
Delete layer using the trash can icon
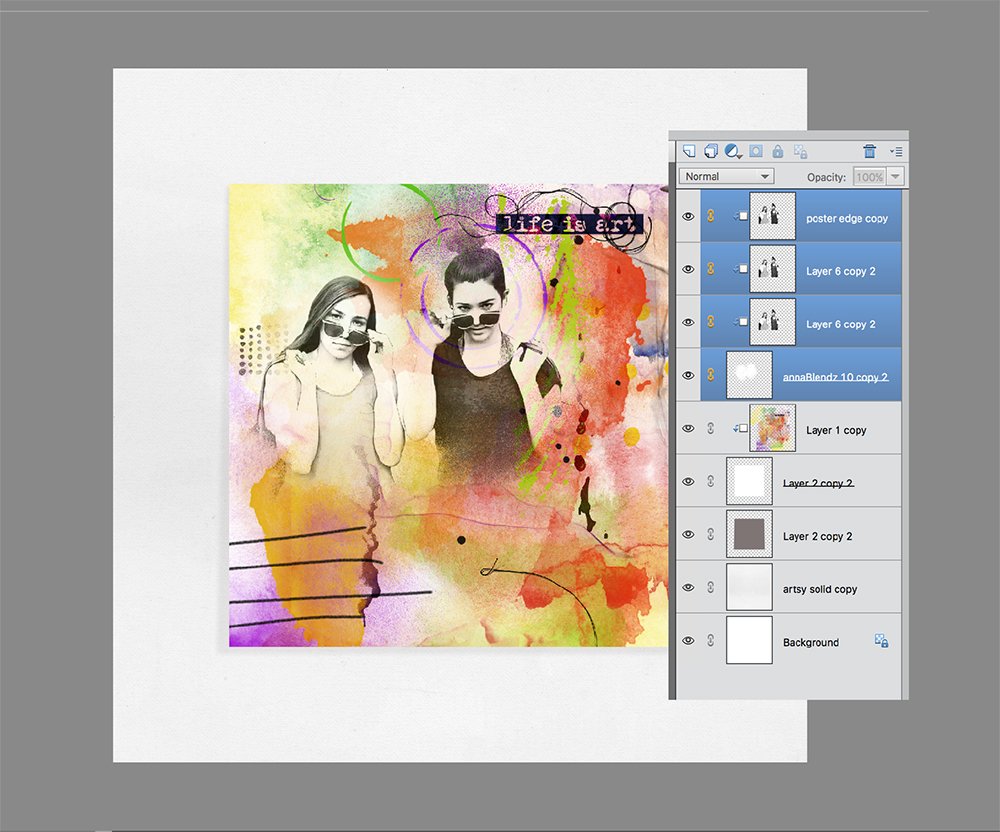click(x=869, y=151)
